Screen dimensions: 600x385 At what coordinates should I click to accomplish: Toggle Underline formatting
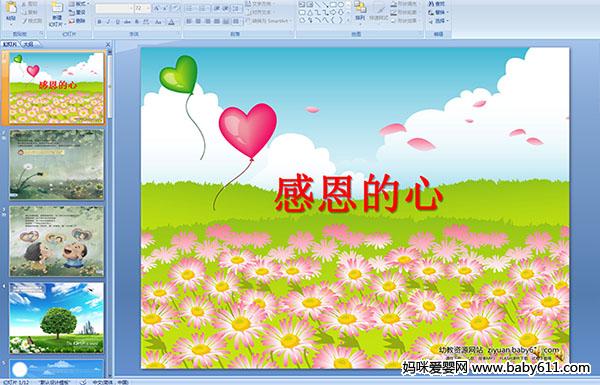(x=117, y=22)
